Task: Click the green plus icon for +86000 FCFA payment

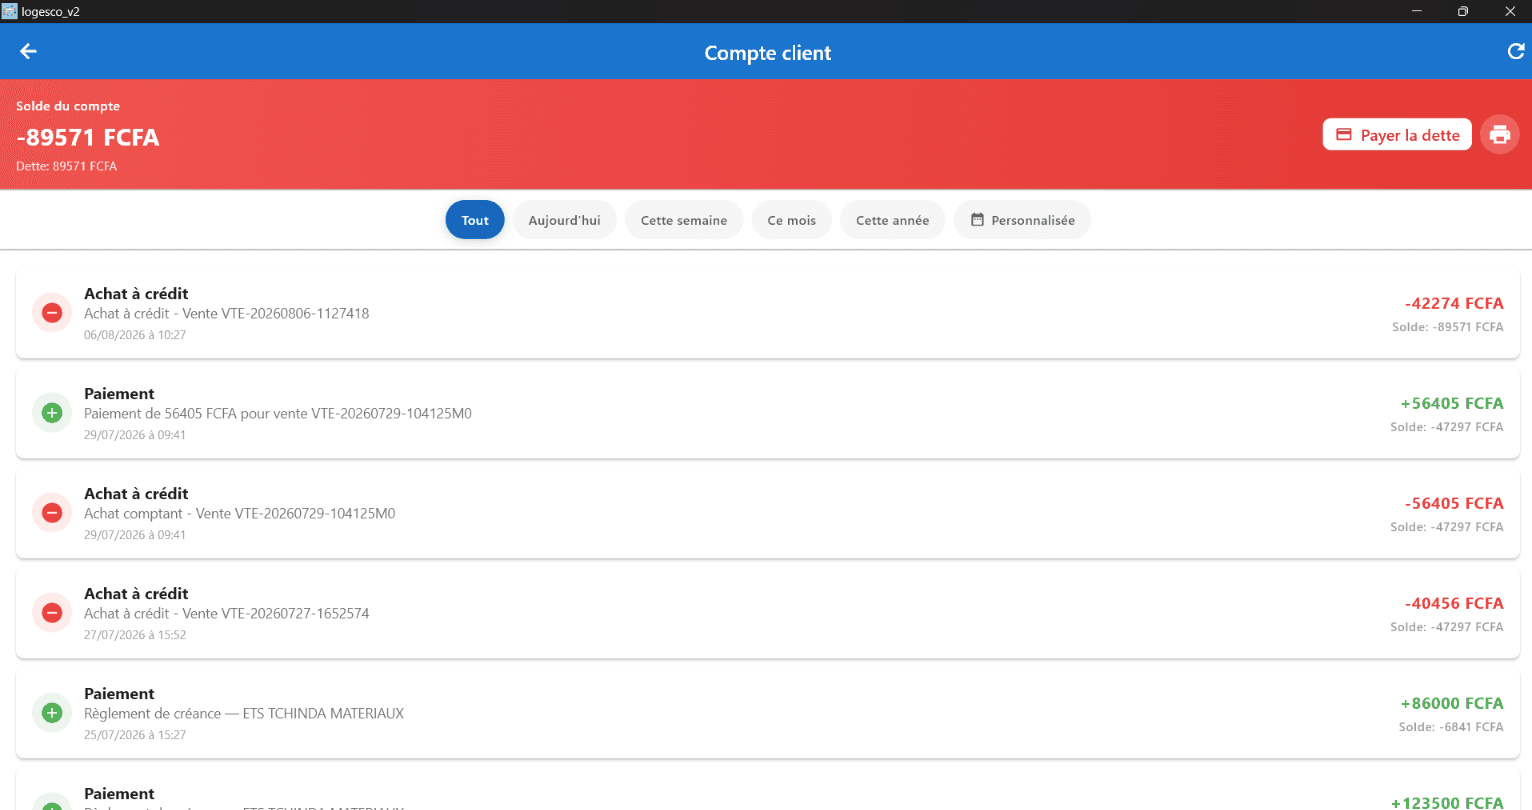Action: pyautogui.click(x=52, y=713)
